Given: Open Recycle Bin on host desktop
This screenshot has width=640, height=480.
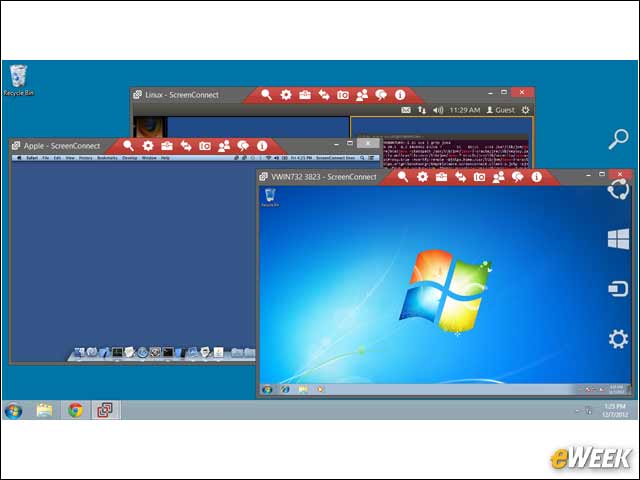Looking at the screenshot, I should coord(18,80).
